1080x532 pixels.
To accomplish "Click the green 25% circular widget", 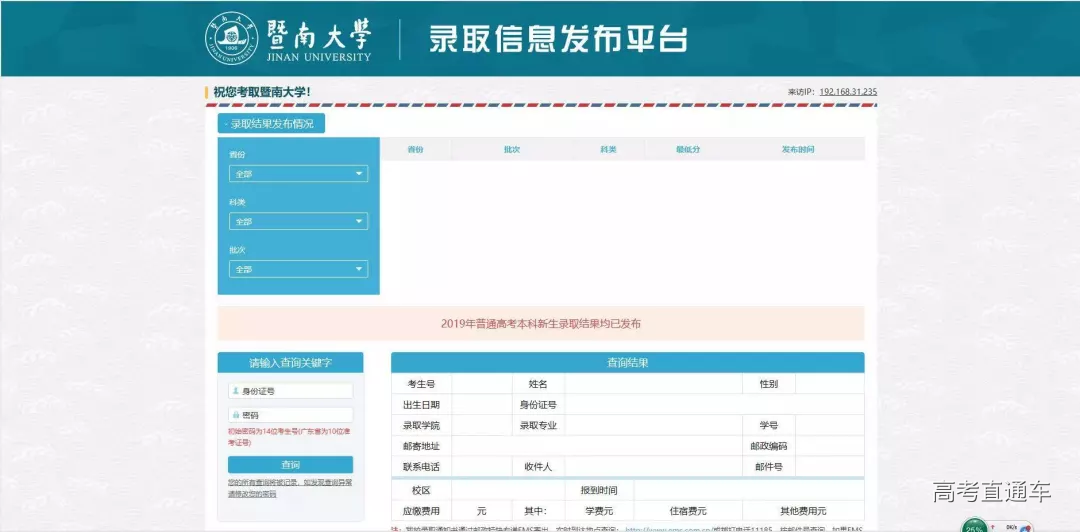I will (975, 526).
